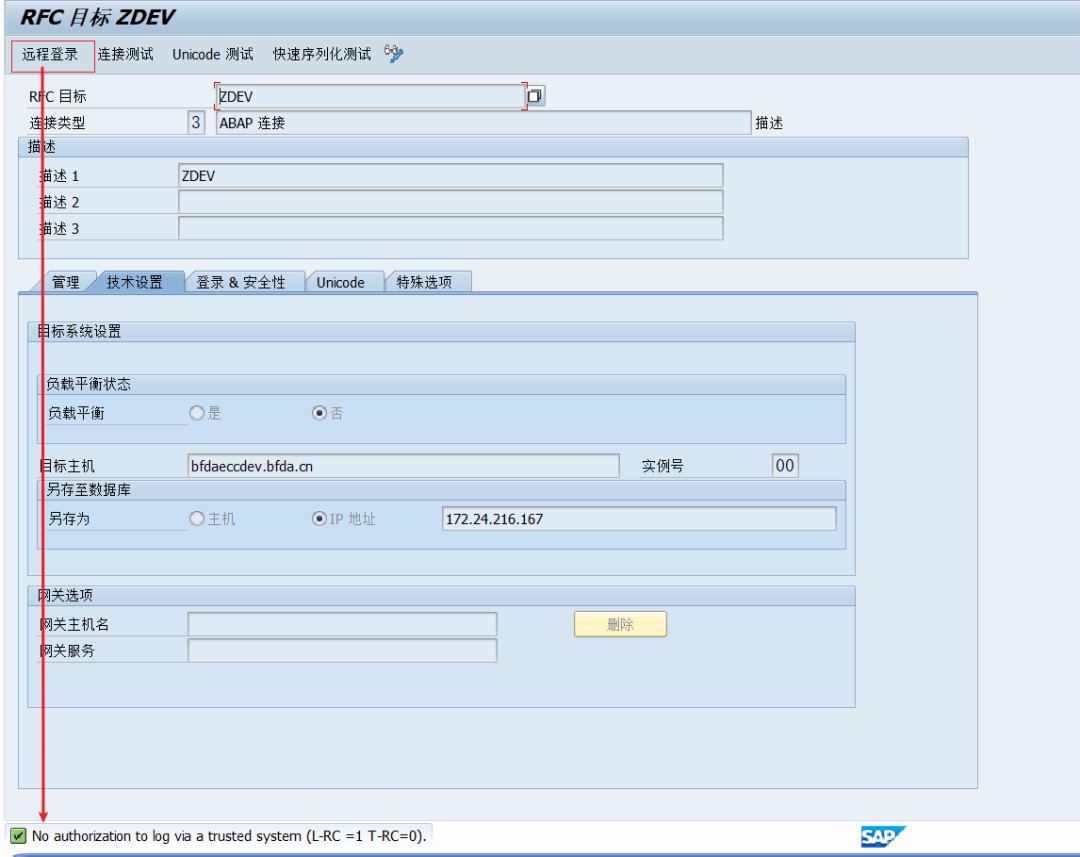This screenshot has height=857, width=1080.
Task: Click the 网关服务 gateway service field
Action: pos(342,650)
